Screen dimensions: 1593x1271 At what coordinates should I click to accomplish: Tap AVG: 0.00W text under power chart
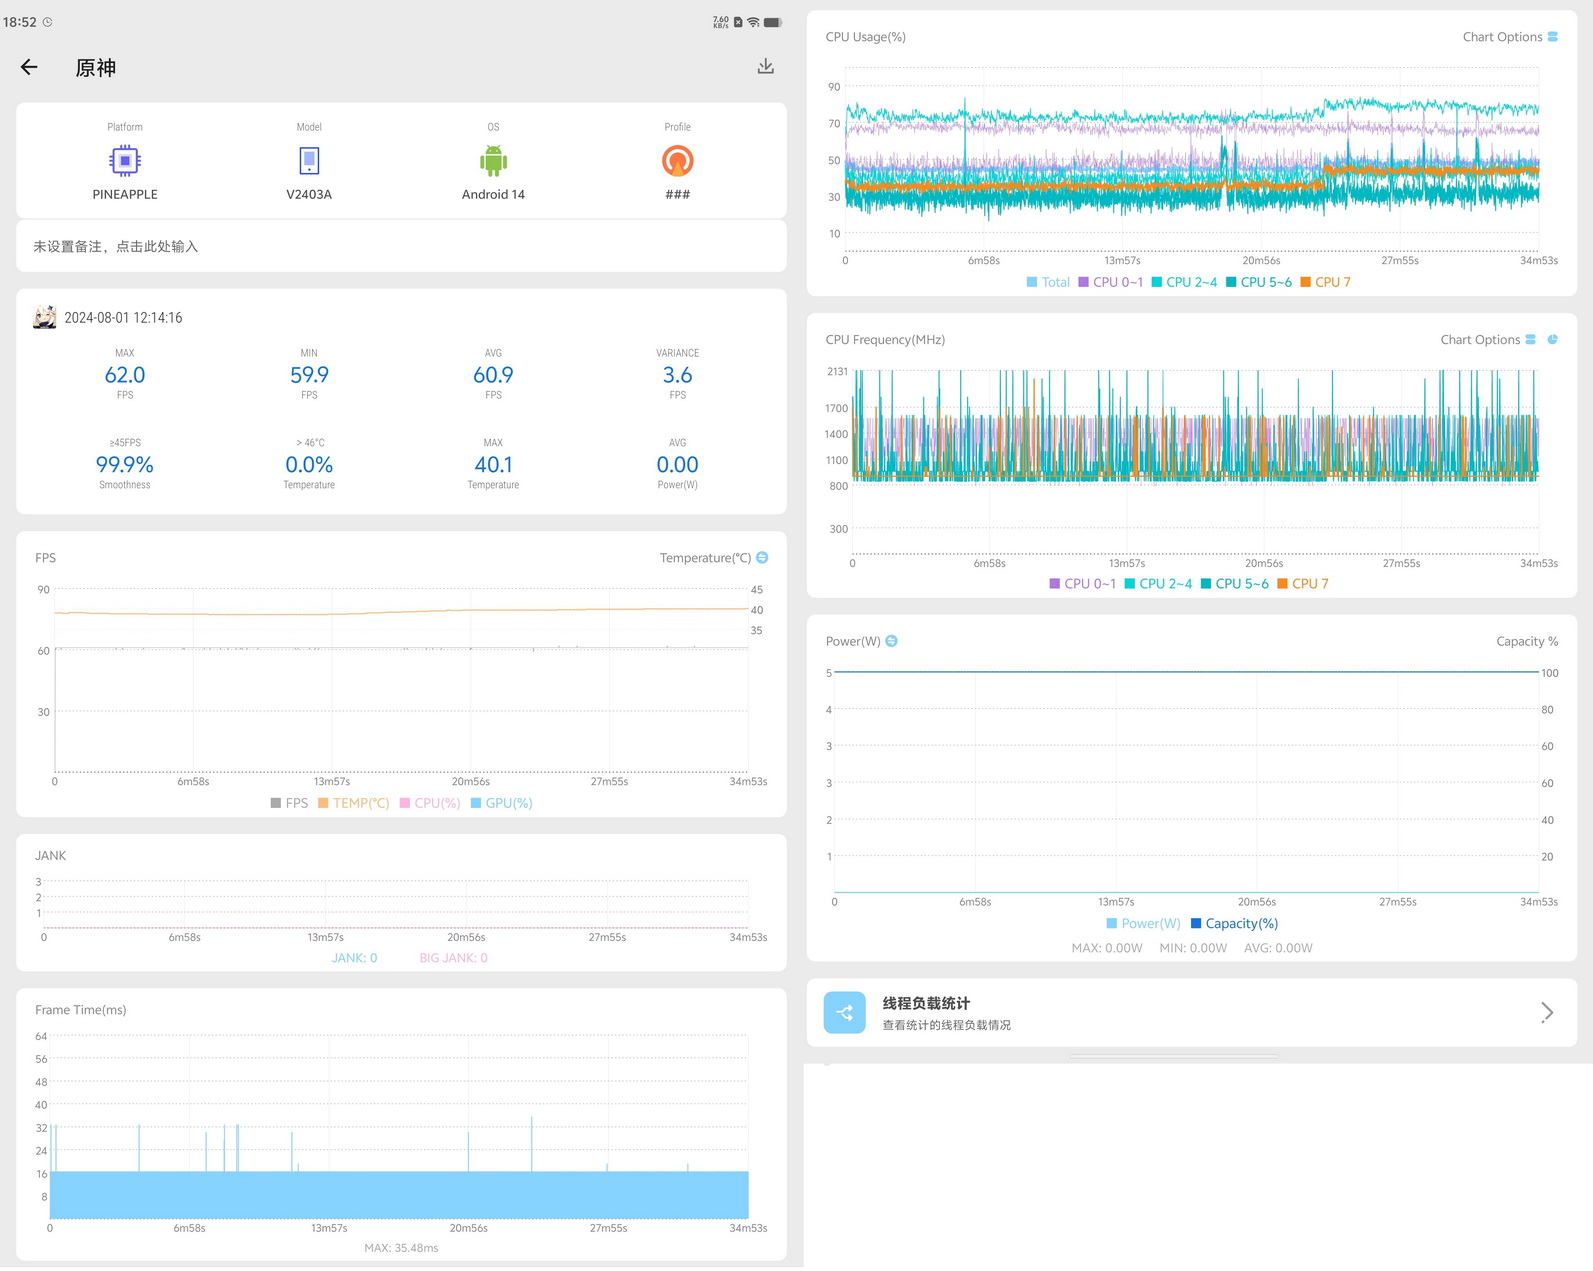pyautogui.click(x=1278, y=948)
